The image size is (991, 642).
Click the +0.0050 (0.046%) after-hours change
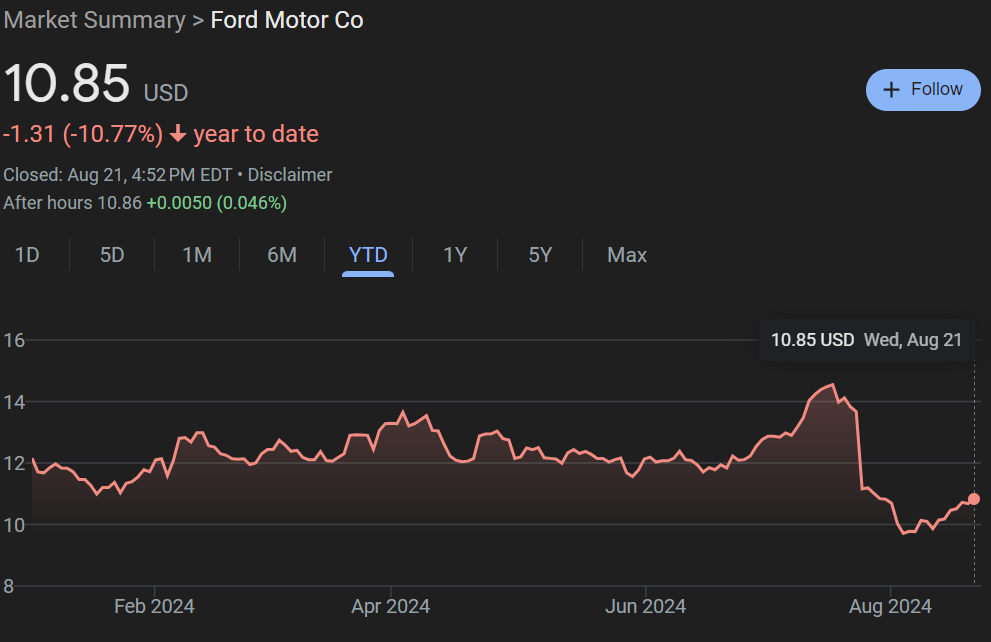pos(217,203)
